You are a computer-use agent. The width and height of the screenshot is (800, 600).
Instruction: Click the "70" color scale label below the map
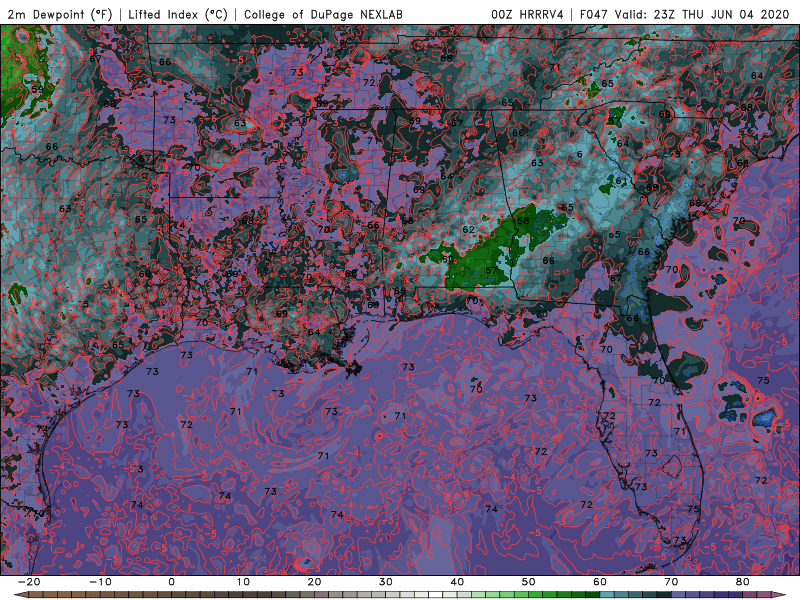[671, 582]
